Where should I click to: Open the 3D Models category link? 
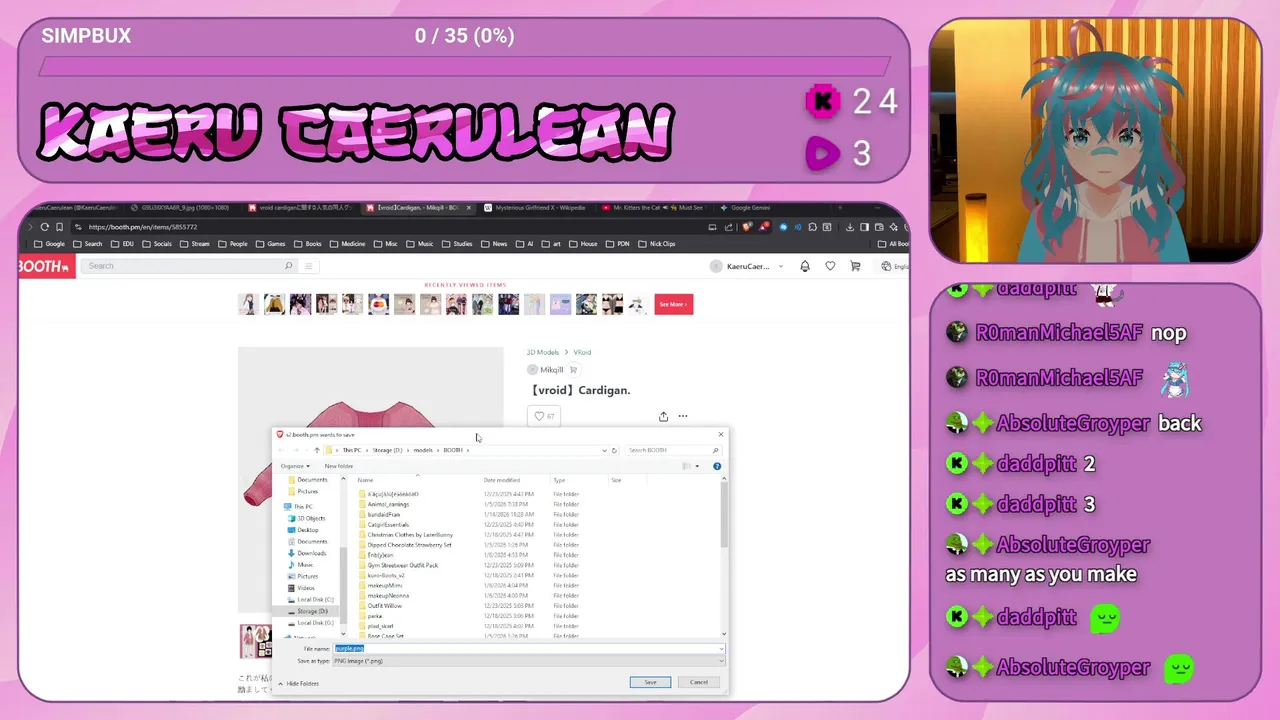[543, 352]
